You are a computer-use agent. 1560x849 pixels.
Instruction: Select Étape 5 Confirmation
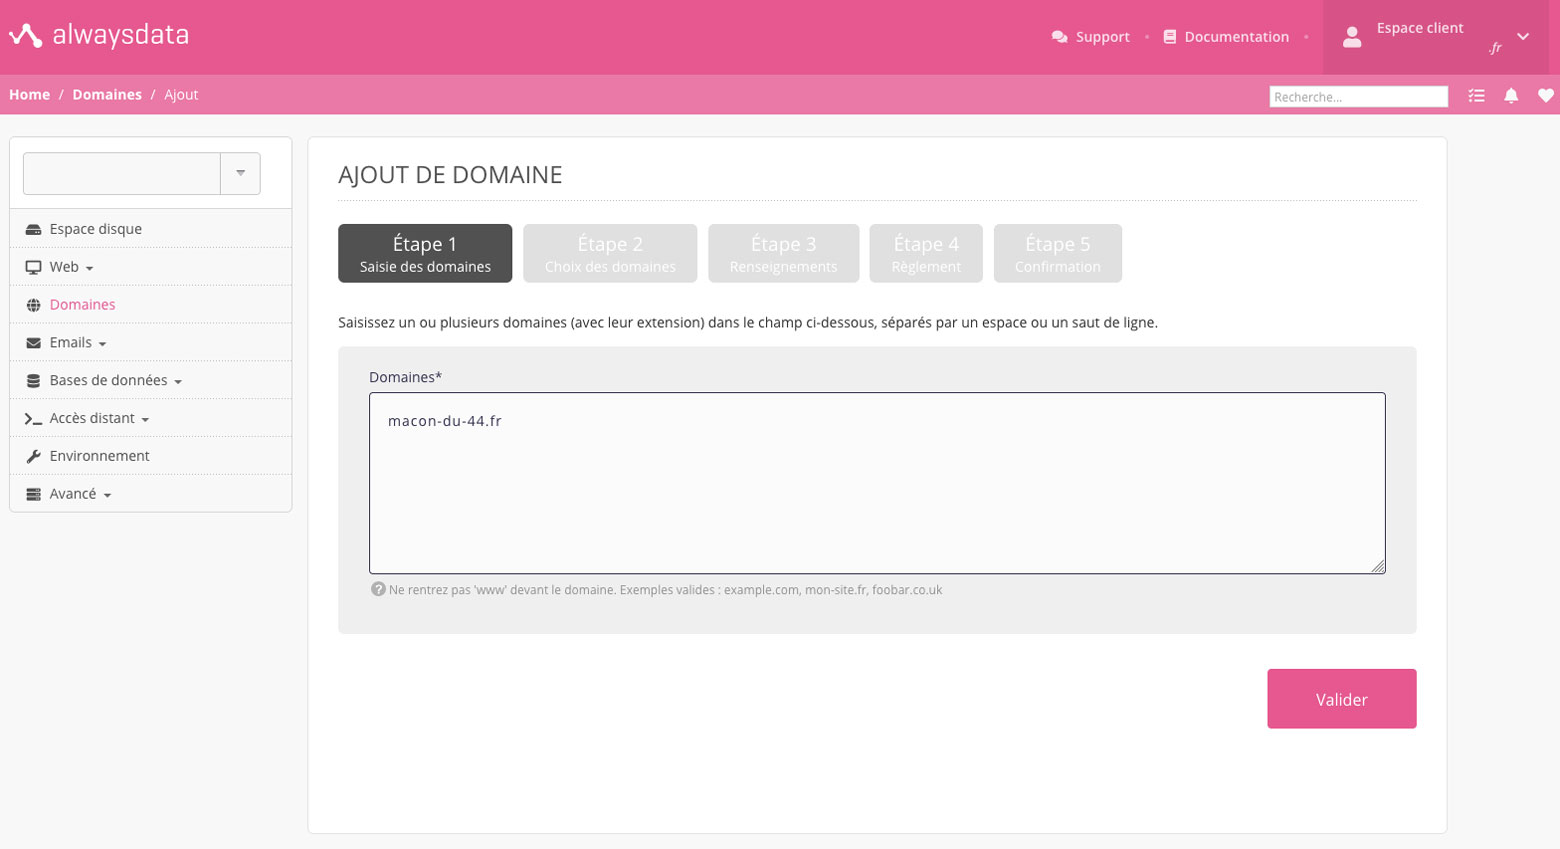click(1057, 253)
